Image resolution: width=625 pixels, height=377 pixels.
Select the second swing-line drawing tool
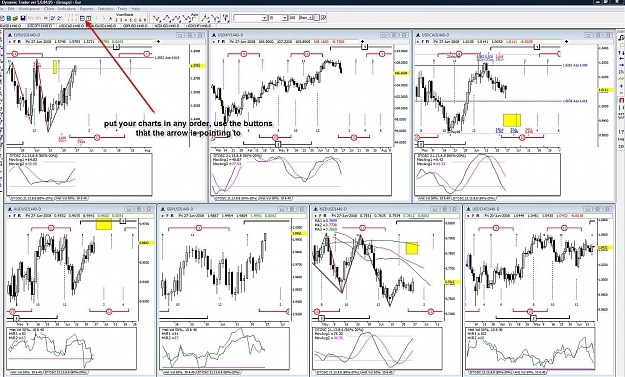click(x=167, y=18)
